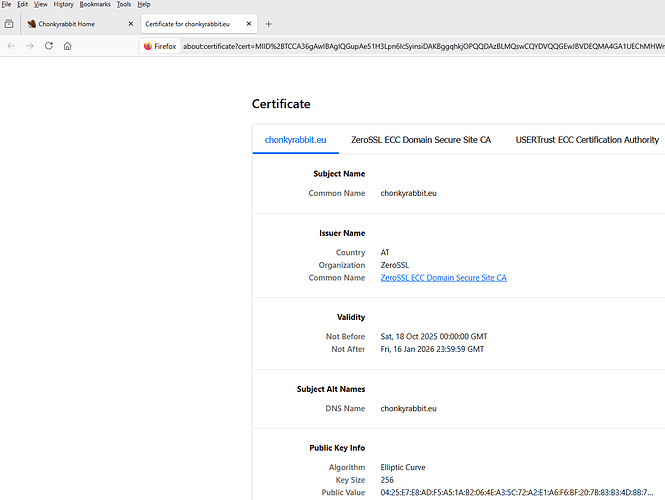Click the Firefox View icon in tab bar
Screen dimensions: 665x500
(9, 23)
